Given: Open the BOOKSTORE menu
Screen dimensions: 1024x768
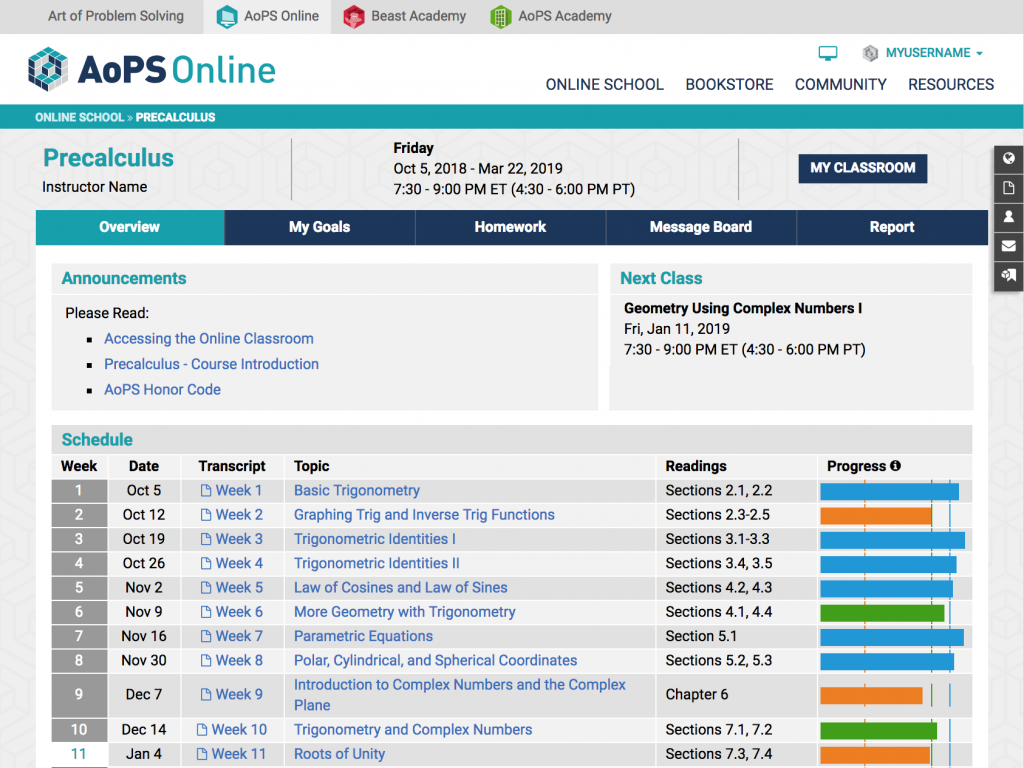Looking at the screenshot, I should (729, 84).
